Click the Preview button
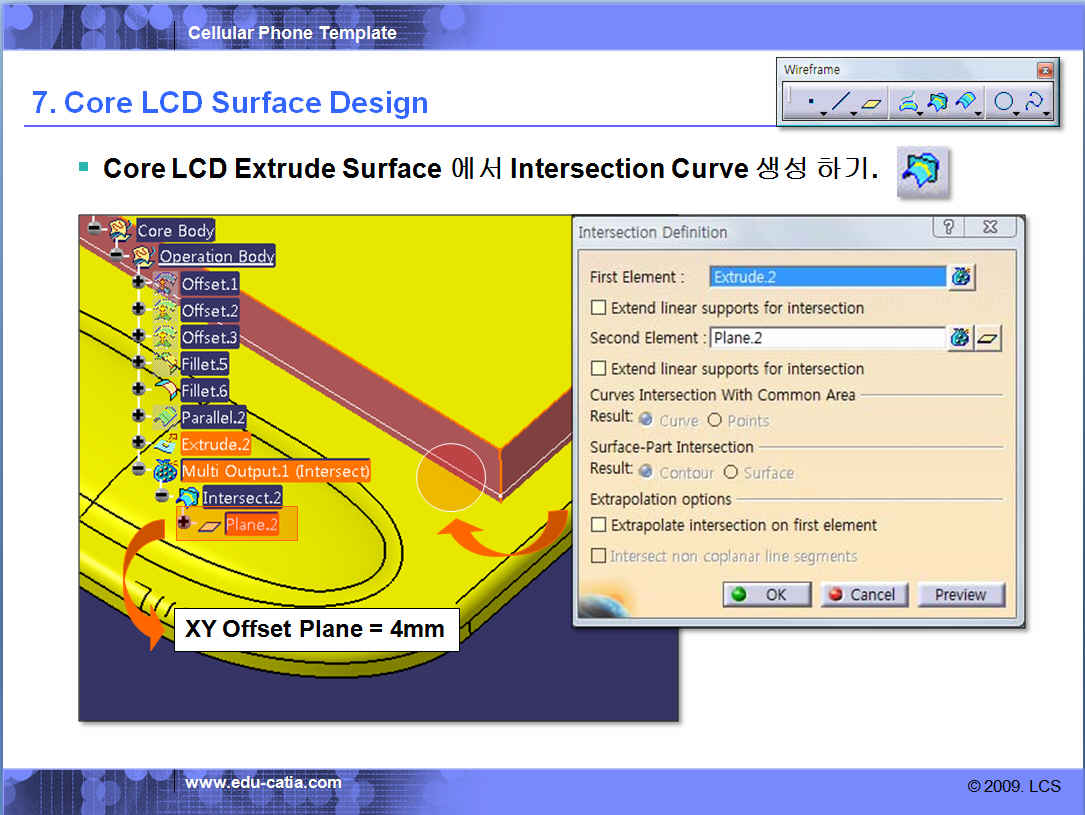 click(x=960, y=594)
